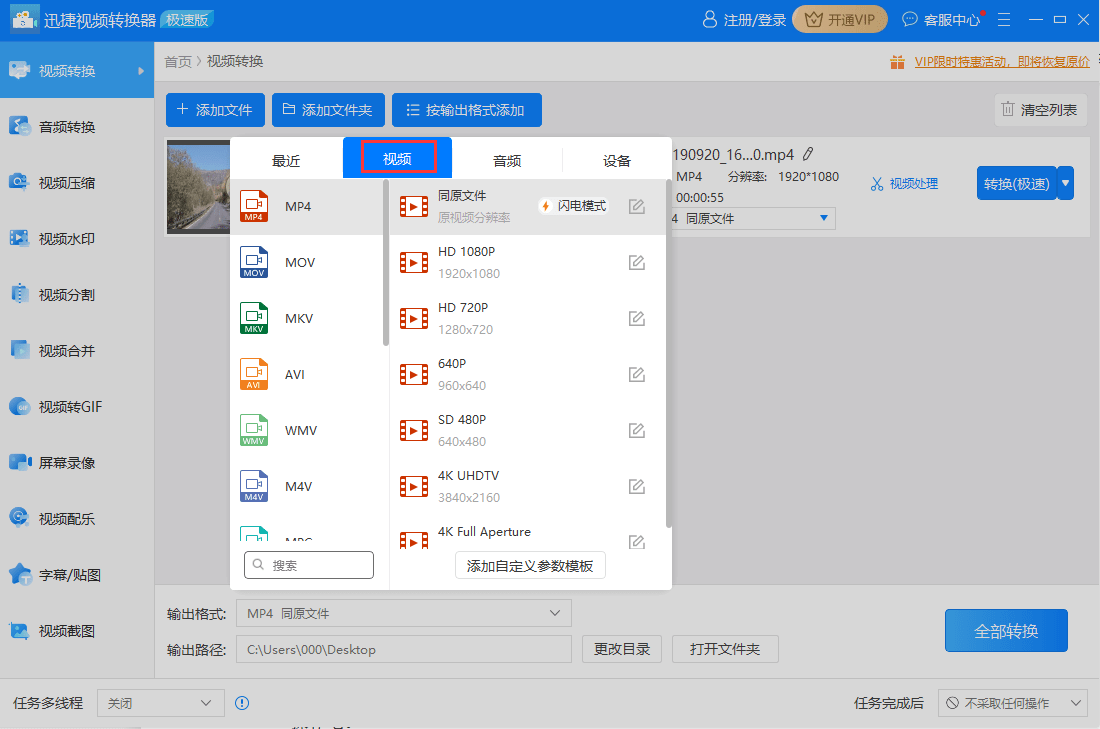The width and height of the screenshot is (1100, 729).
Task: Switch to the 音频 tab
Action: pos(507,161)
